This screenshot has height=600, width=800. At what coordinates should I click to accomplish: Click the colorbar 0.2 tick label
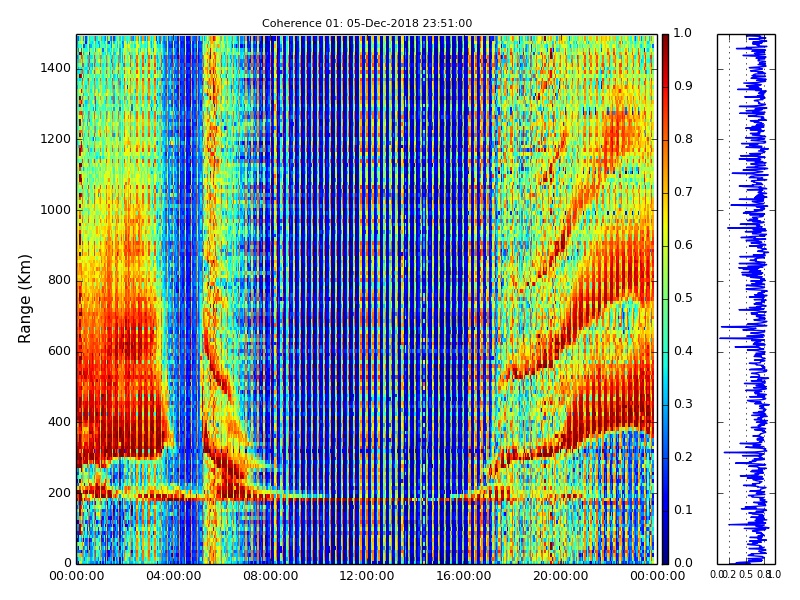point(683,457)
